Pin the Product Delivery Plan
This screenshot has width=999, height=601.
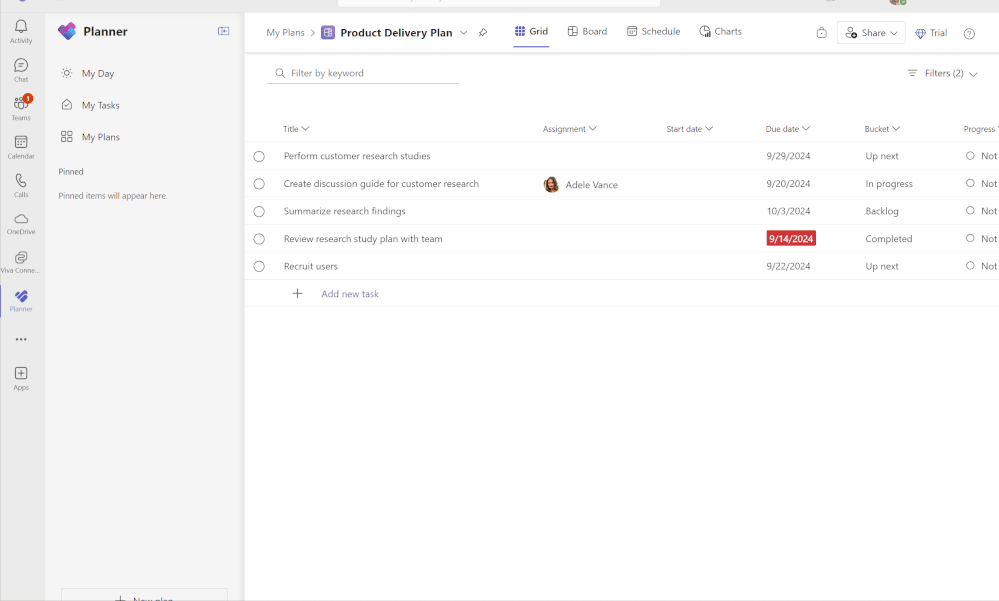[x=483, y=32]
